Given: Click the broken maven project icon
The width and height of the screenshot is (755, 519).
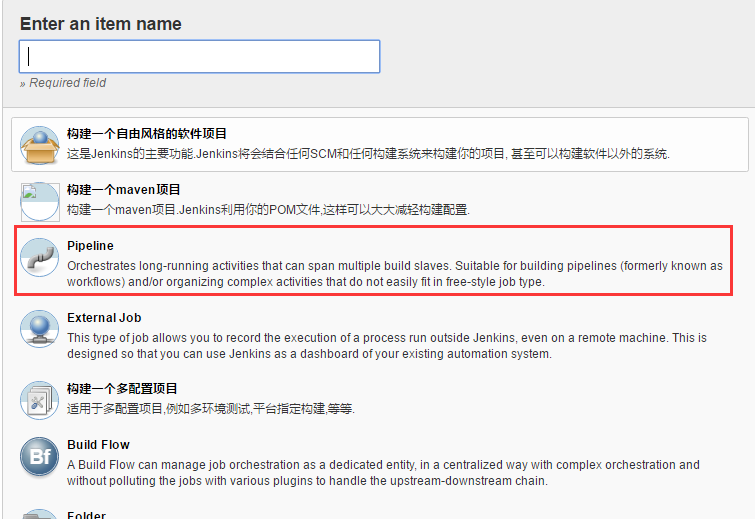Looking at the screenshot, I should tap(39, 202).
